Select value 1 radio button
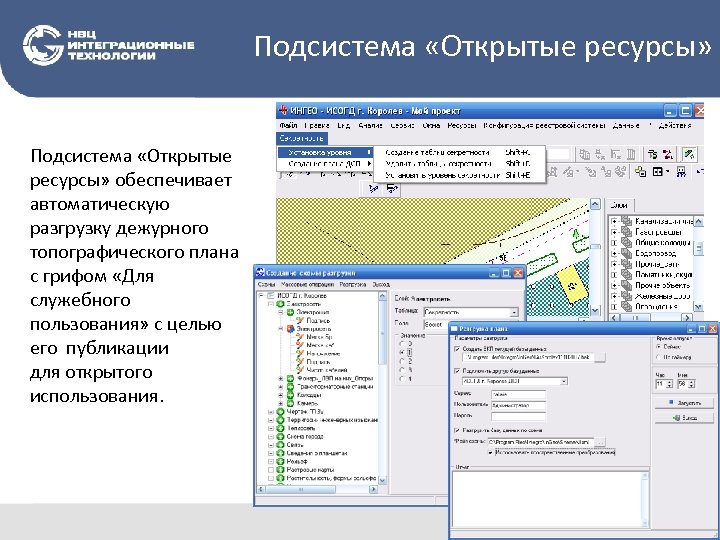This screenshot has width=720, height=540. pyautogui.click(x=403, y=352)
